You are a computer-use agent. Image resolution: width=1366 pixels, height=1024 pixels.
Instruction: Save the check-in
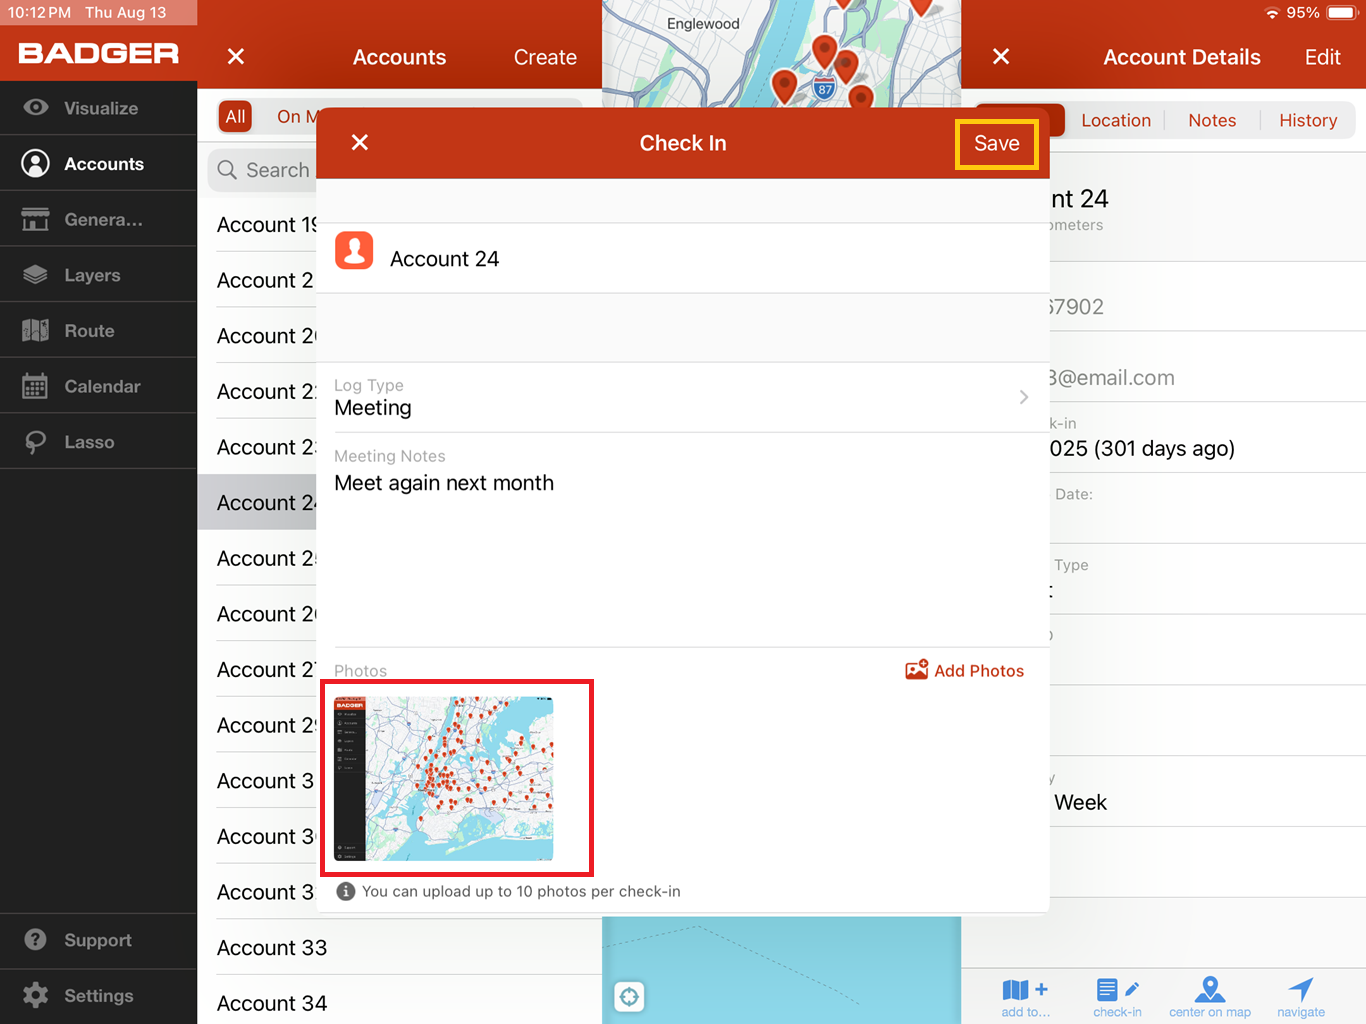(997, 143)
